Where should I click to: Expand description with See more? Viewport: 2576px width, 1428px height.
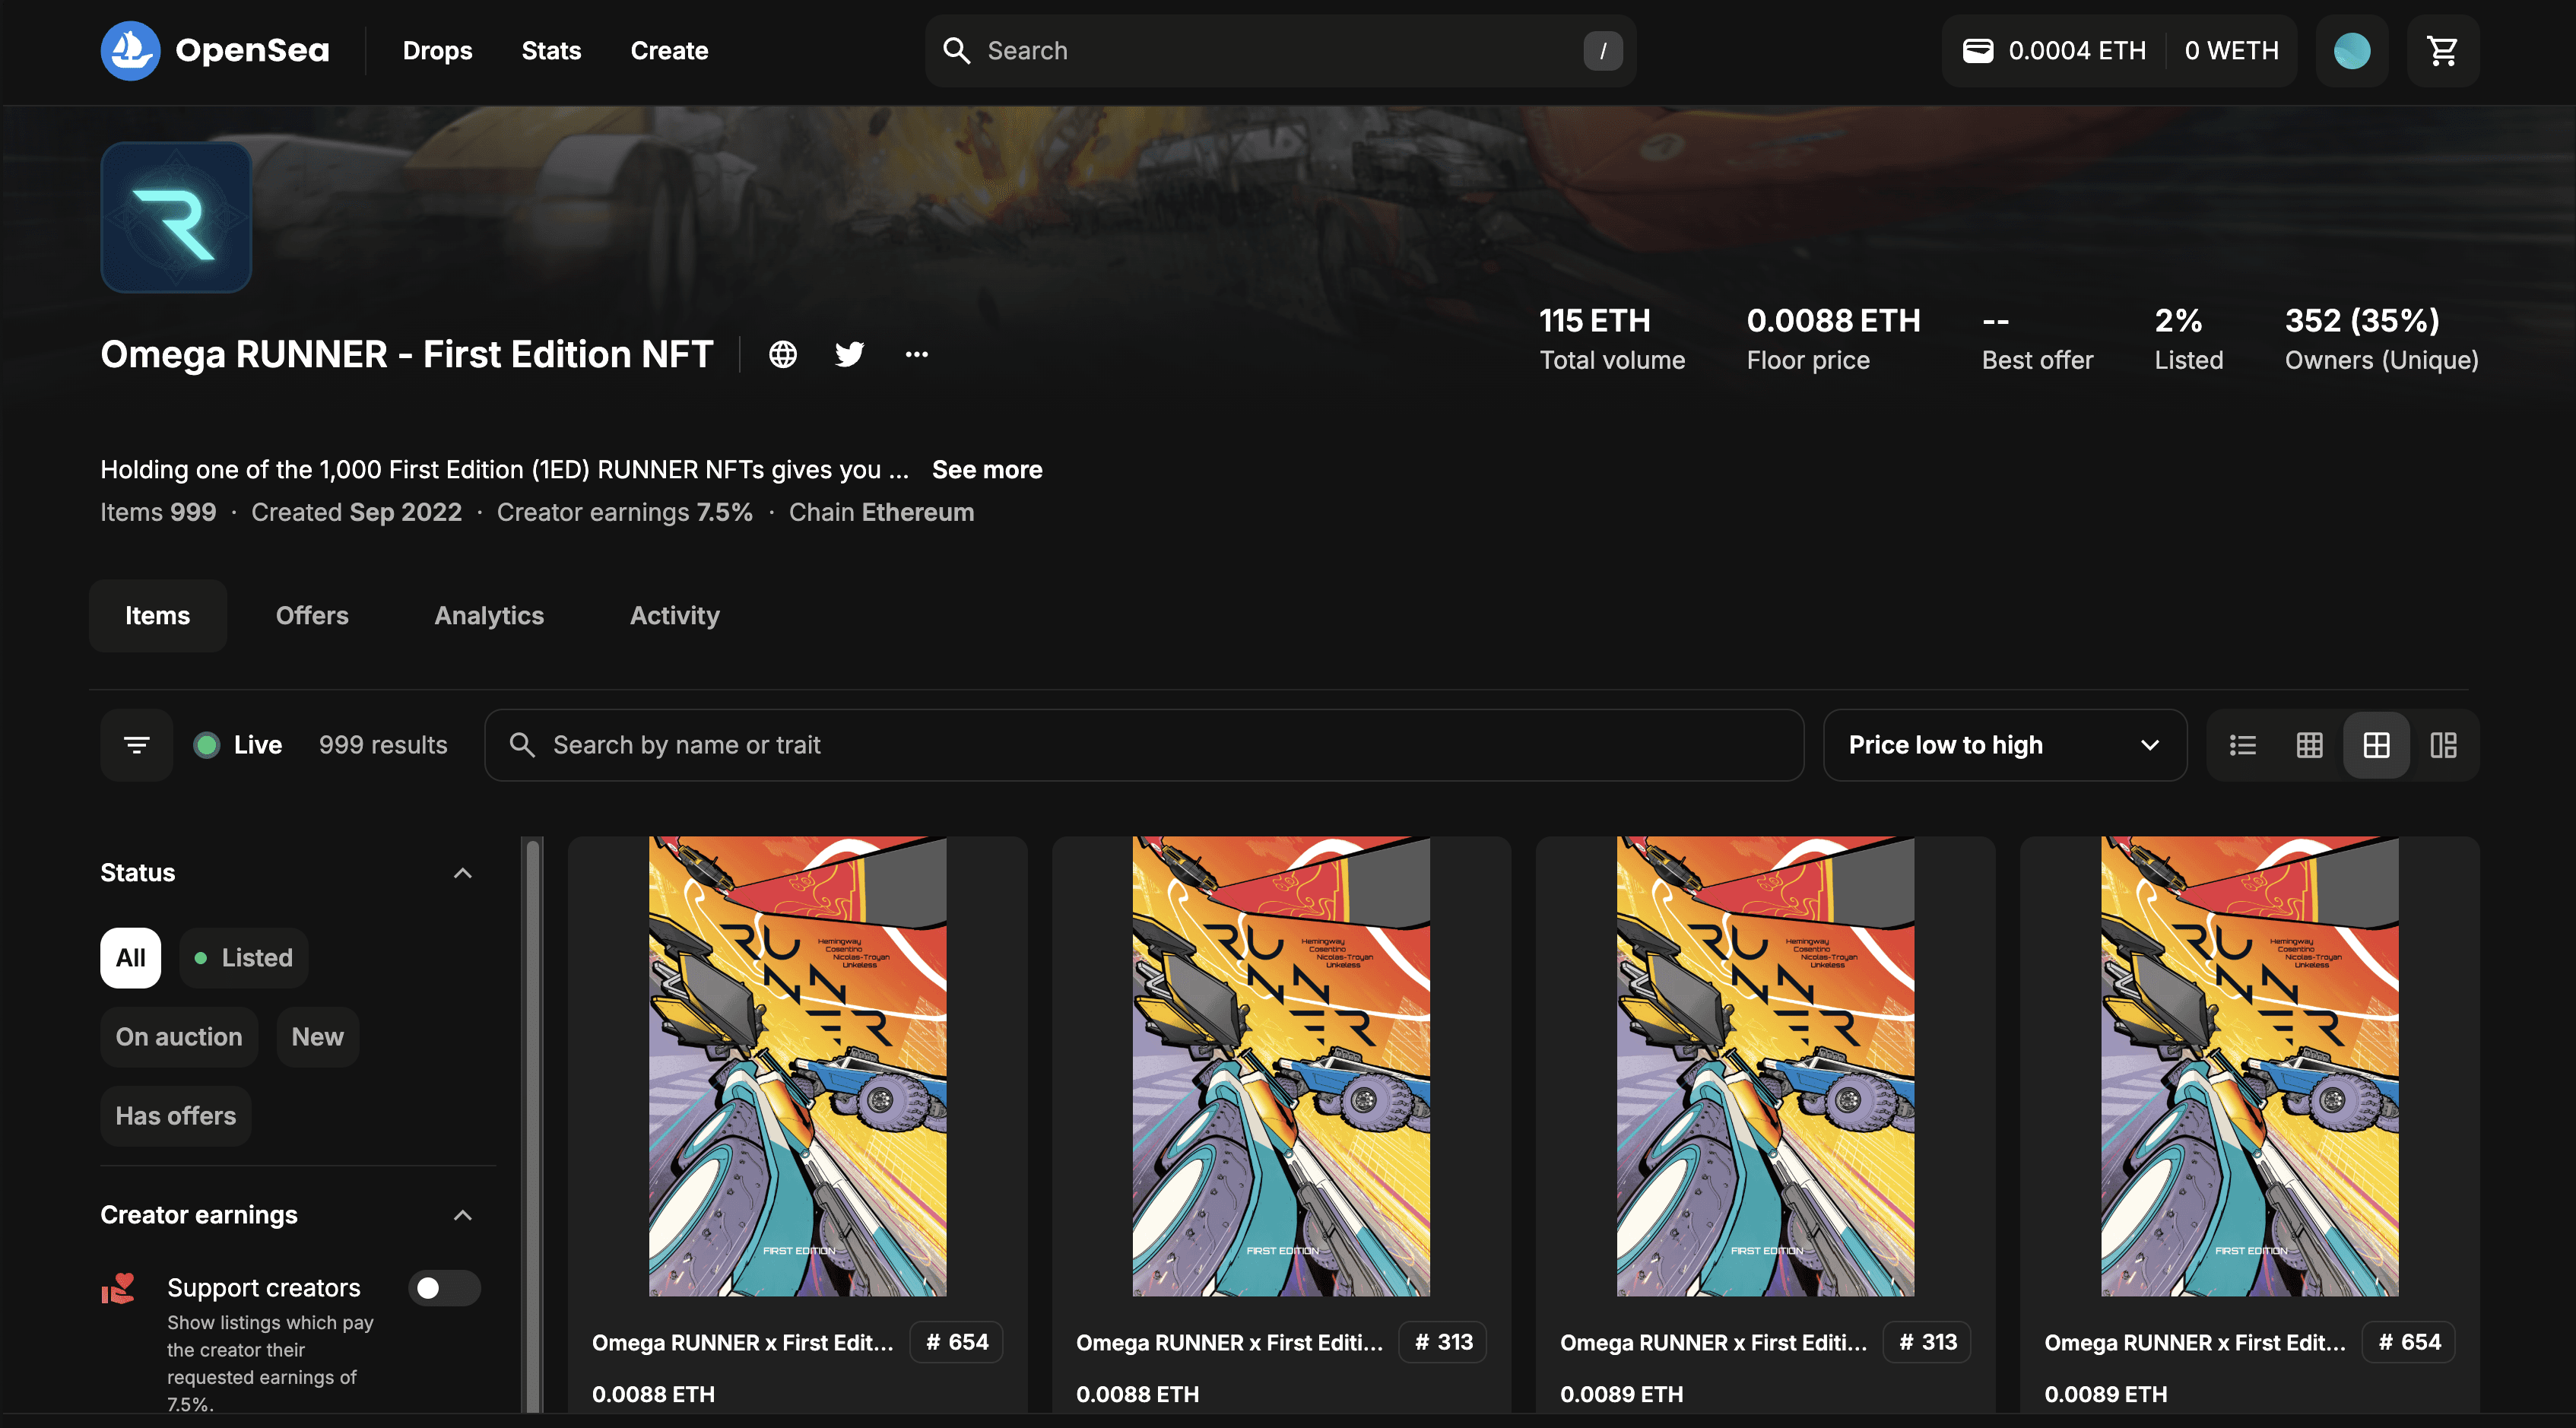tap(987, 470)
